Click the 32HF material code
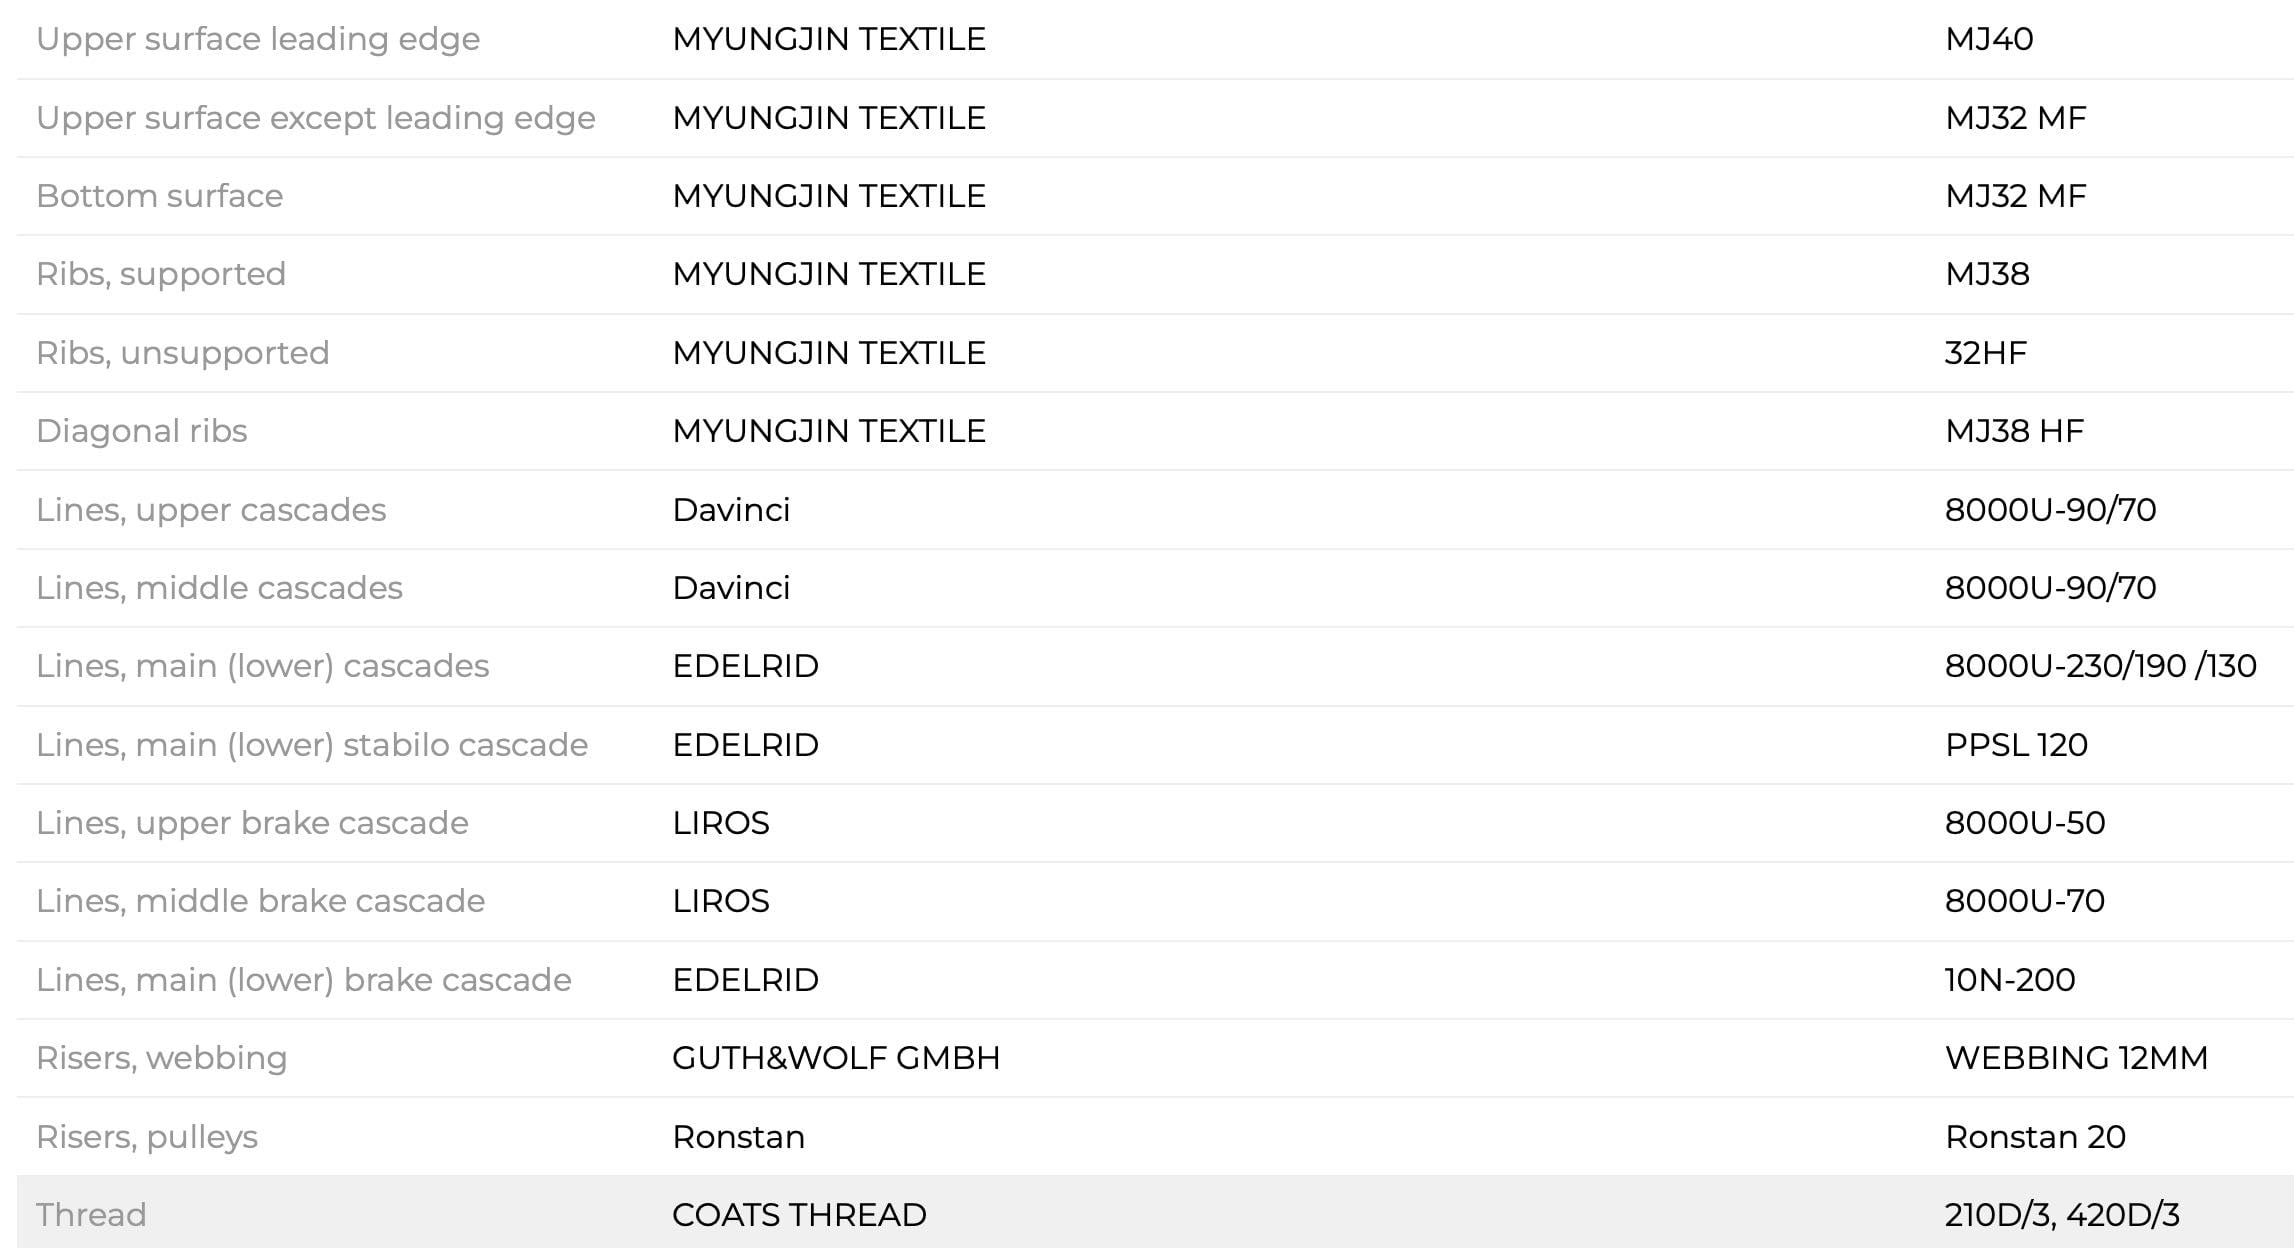 pyautogui.click(x=1986, y=353)
